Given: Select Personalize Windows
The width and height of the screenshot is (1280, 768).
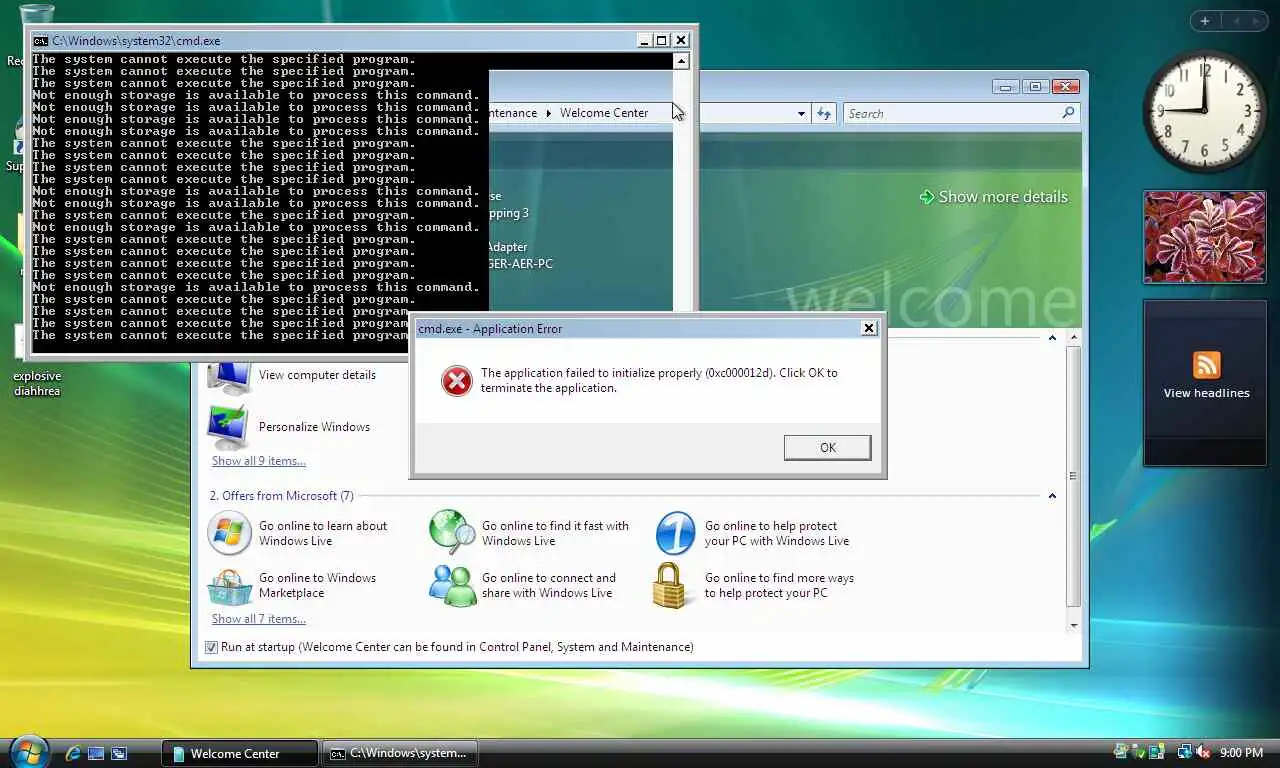Looking at the screenshot, I should (314, 427).
